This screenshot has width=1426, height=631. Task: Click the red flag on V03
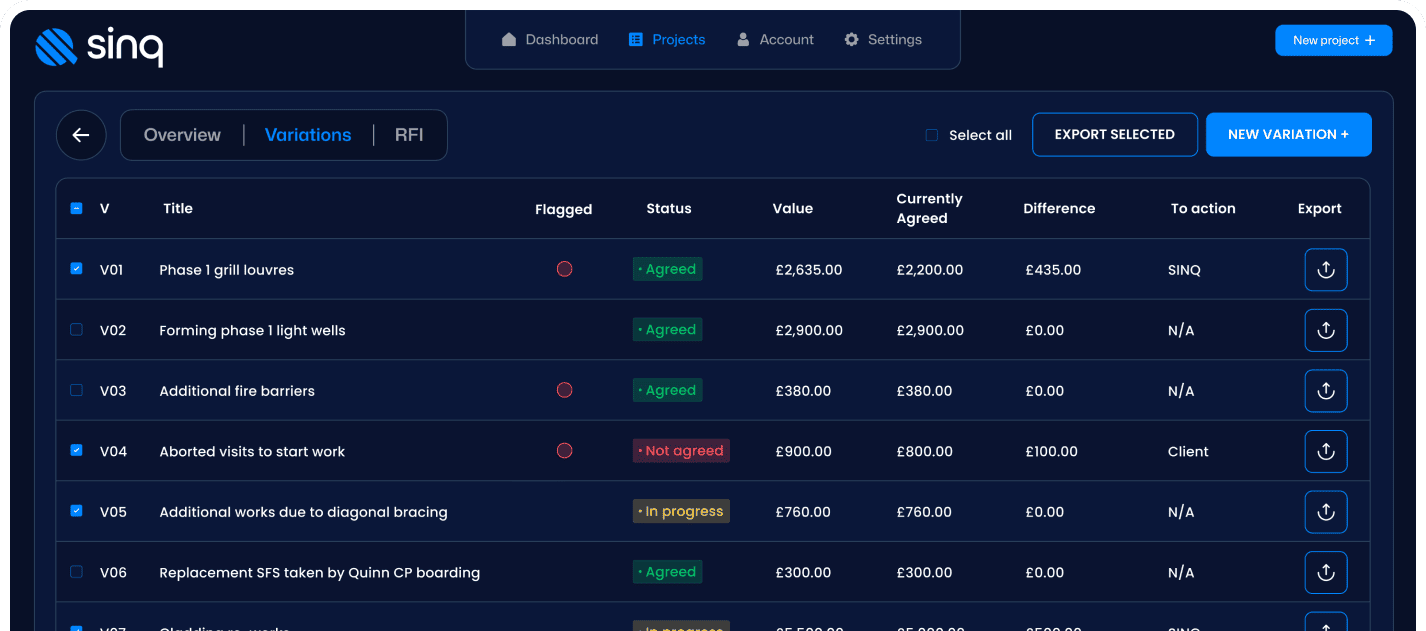pyautogui.click(x=564, y=390)
